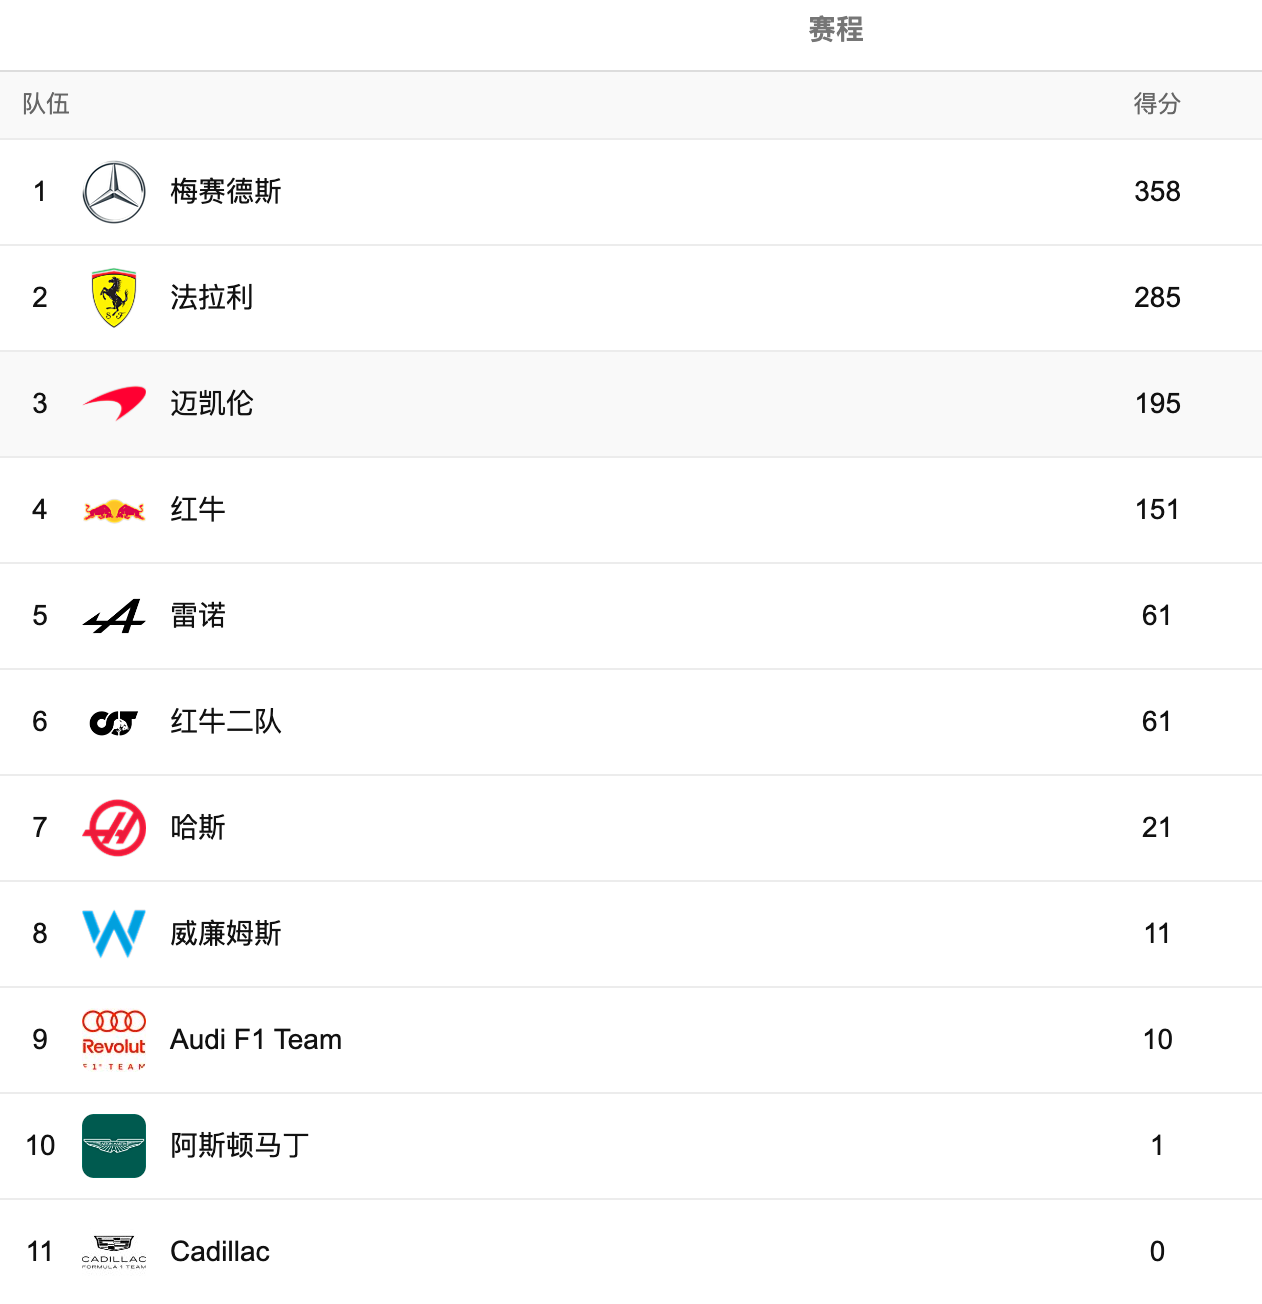
Task: Select the Cadillac team name
Action: (220, 1251)
